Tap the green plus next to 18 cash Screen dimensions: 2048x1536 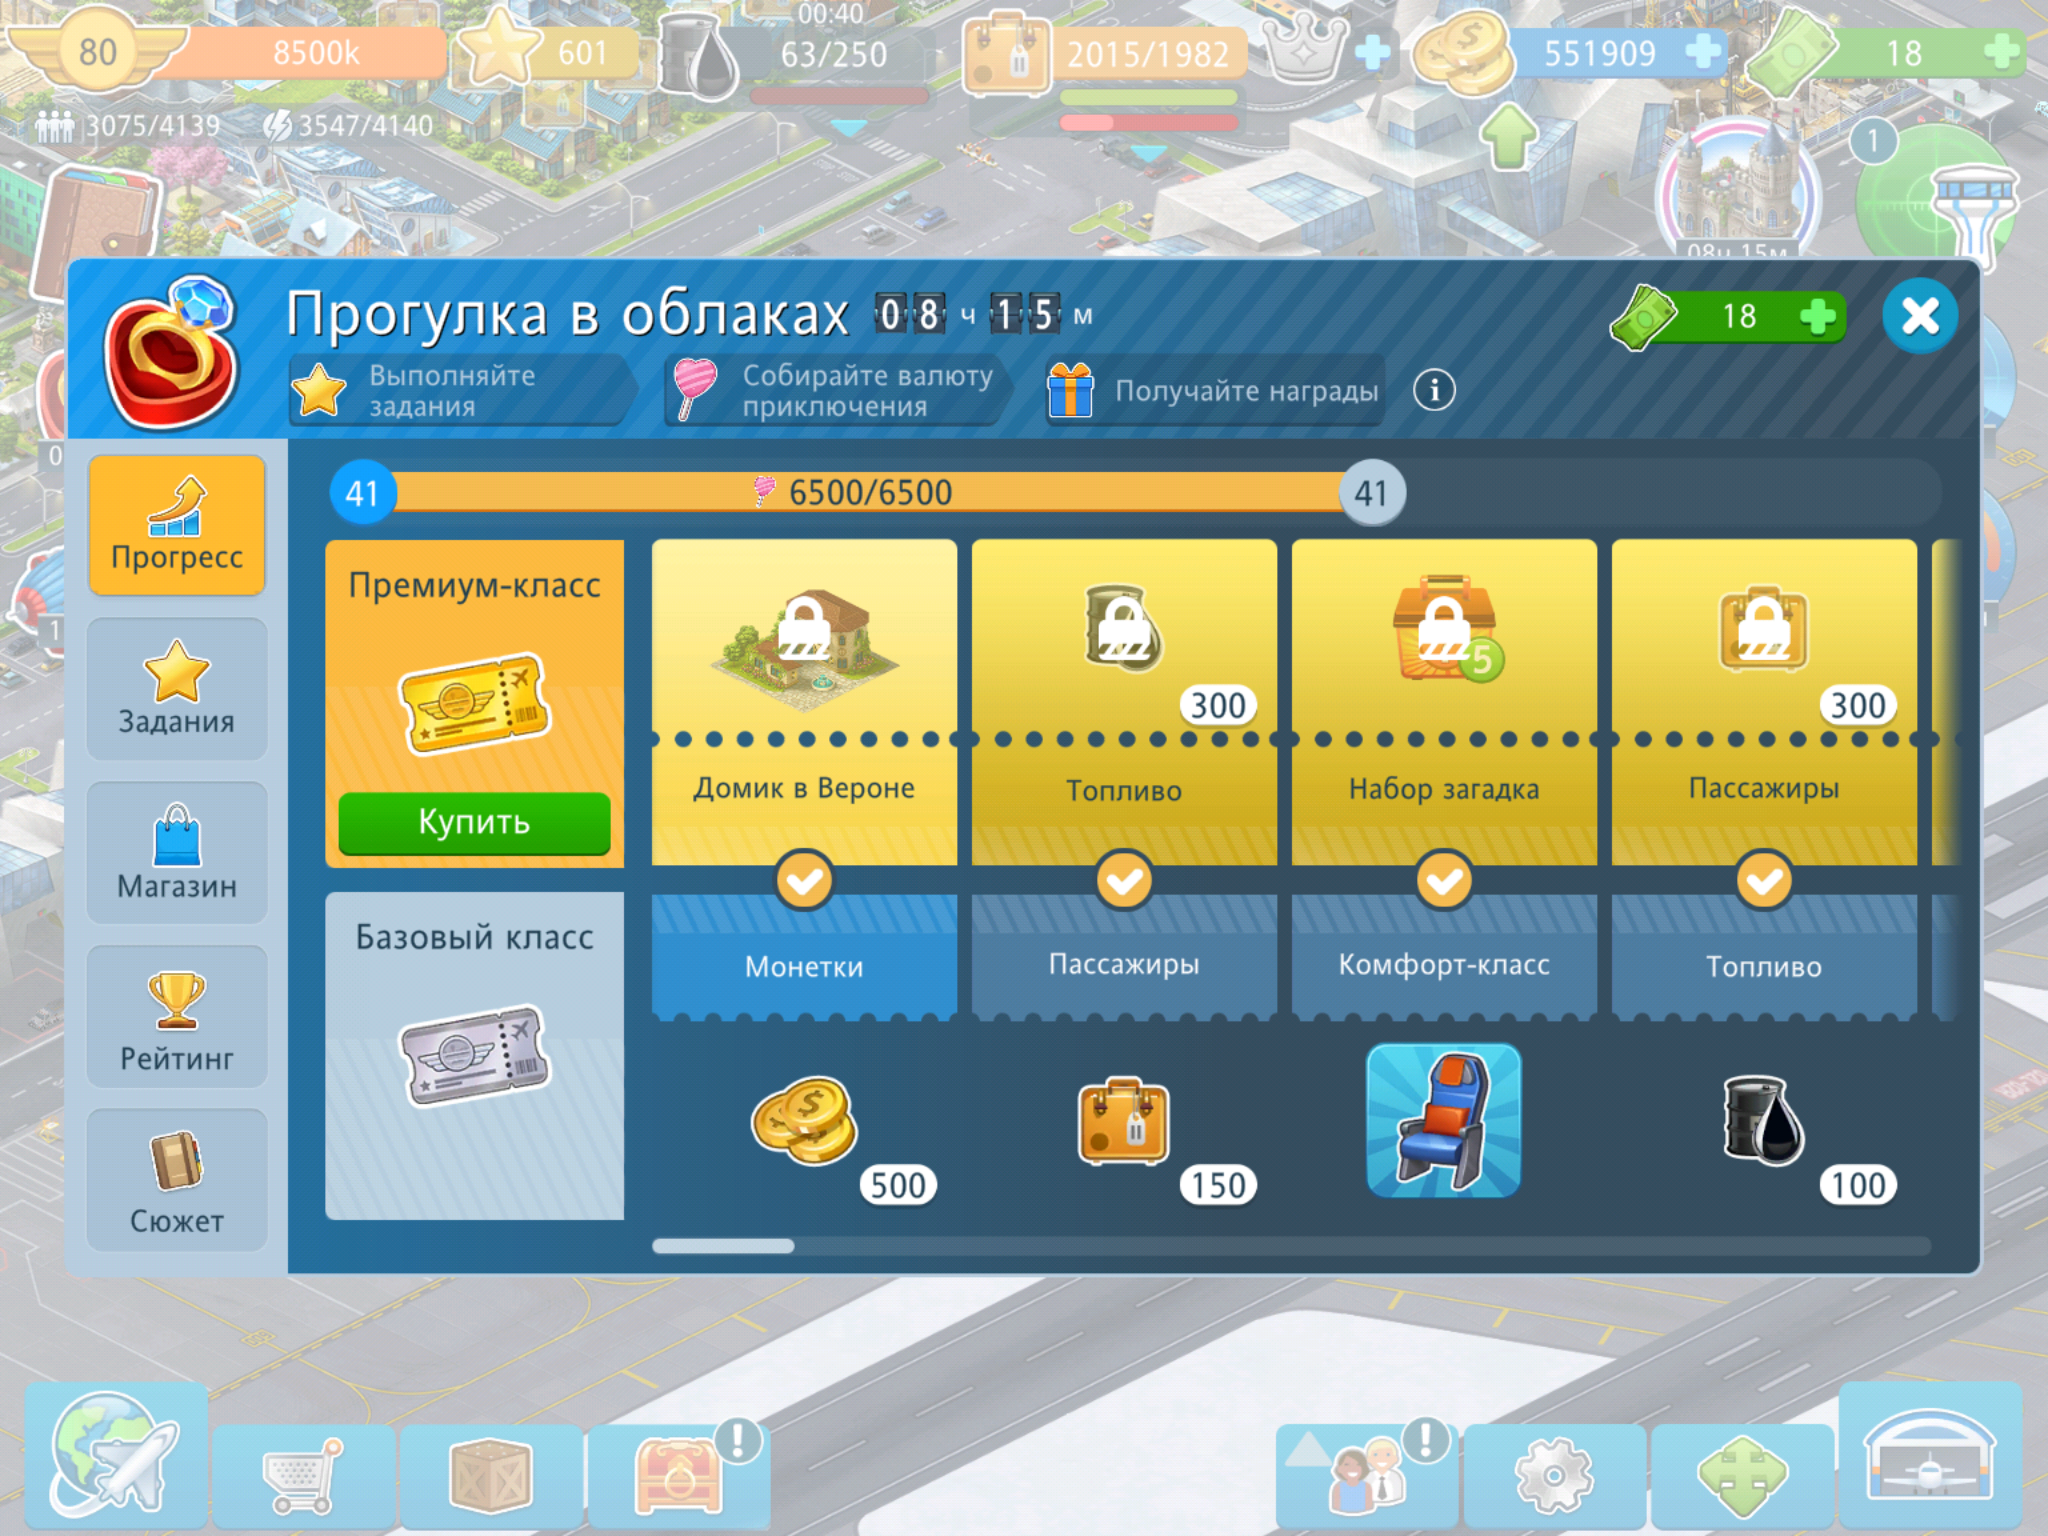(1816, 317)
